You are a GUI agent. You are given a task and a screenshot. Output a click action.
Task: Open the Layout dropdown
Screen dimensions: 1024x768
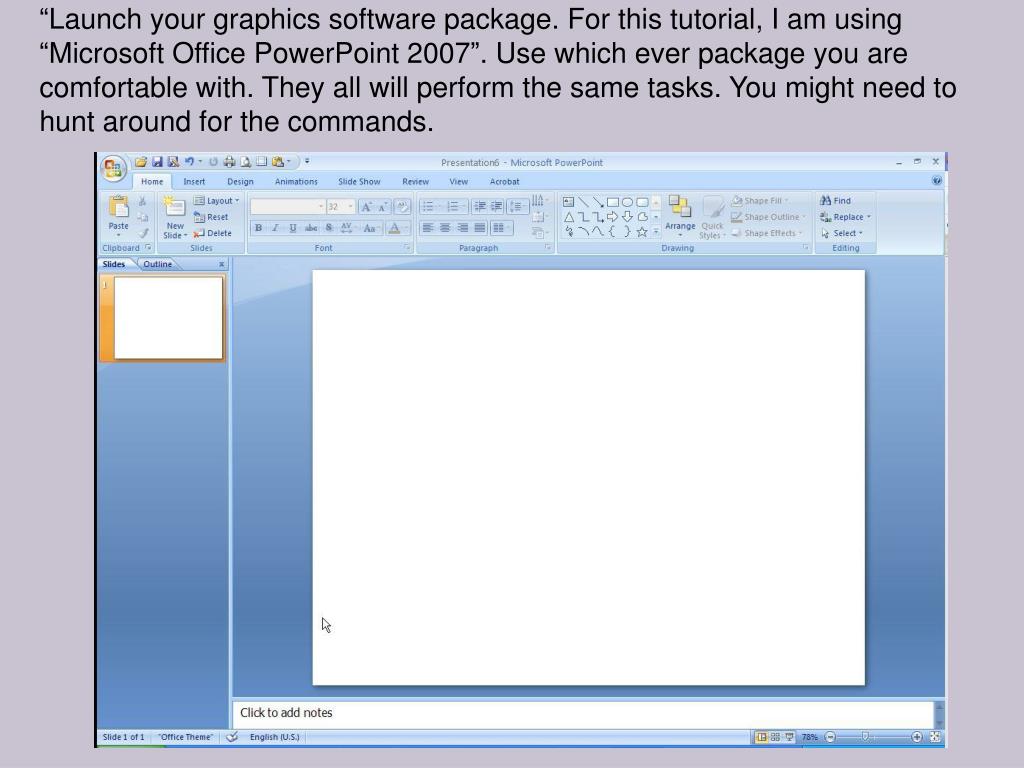[x=217, y=200]
